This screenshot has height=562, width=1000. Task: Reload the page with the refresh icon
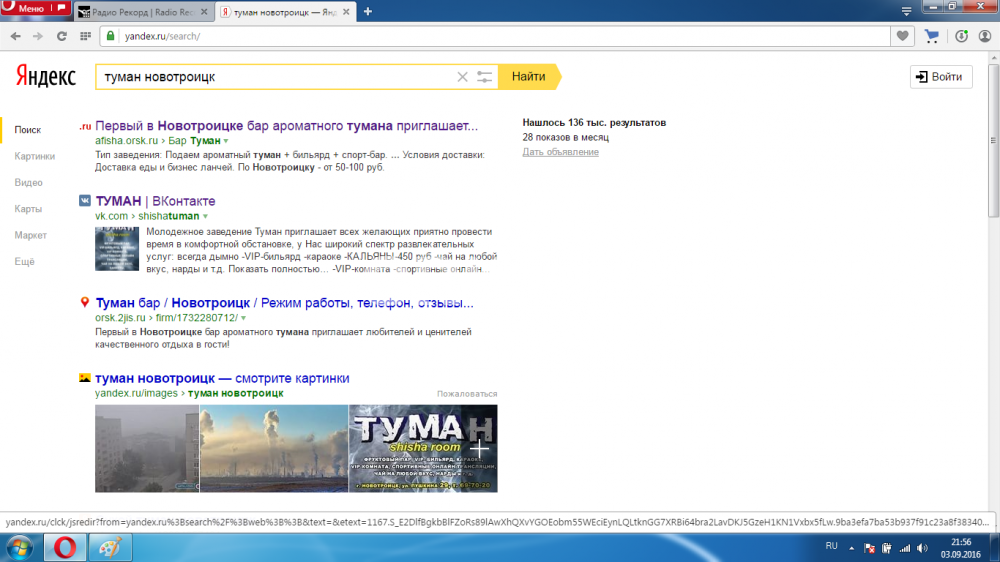pyautogui.click(x=61, y=36)
